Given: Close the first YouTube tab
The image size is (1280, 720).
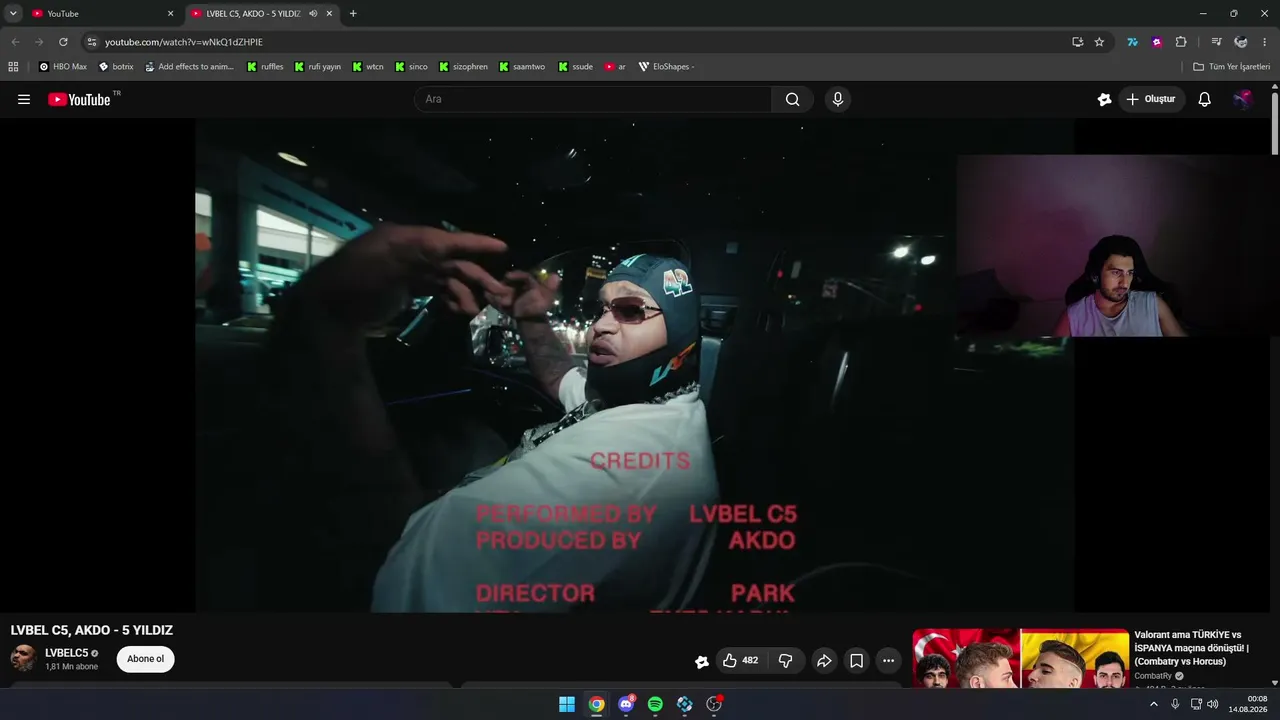Looking at the screenshot, I should click(170, 14).
